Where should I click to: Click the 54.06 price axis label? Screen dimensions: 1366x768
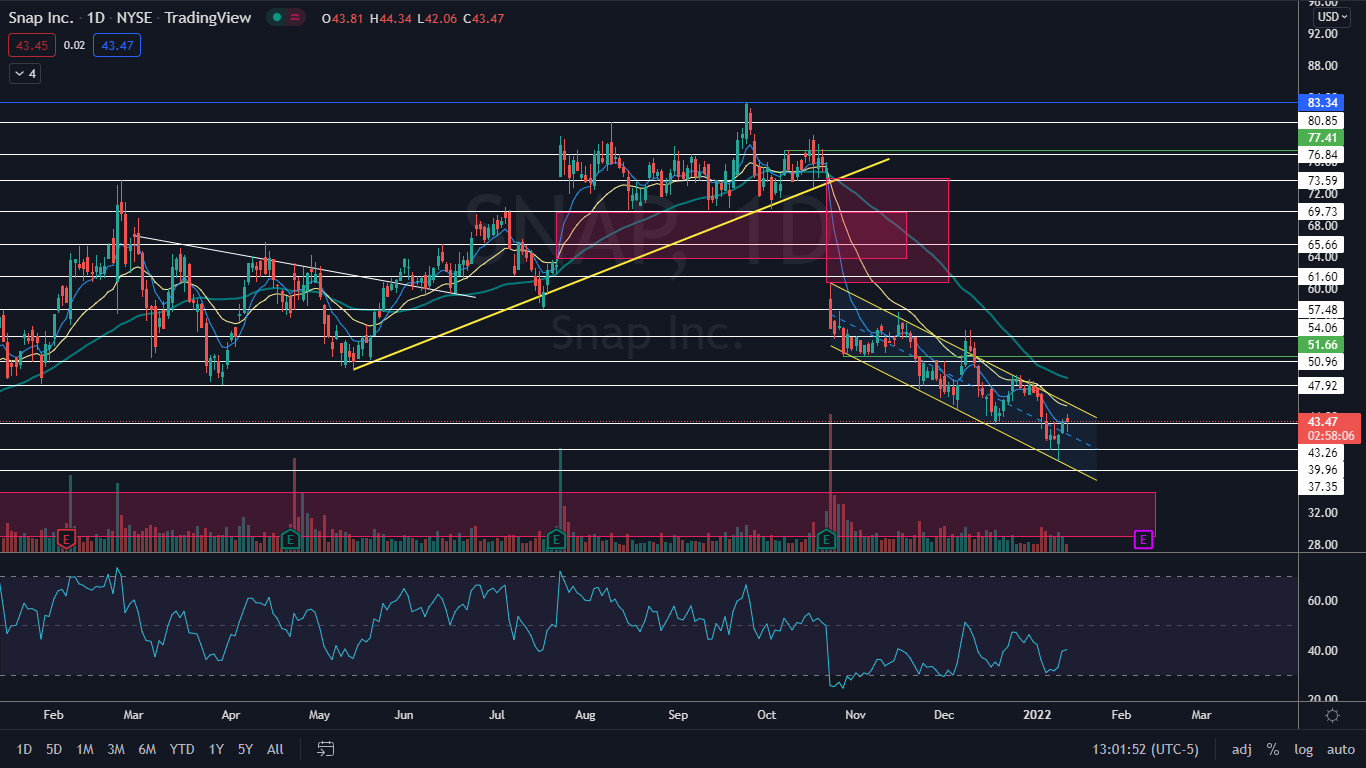(x=1322, y=327)
